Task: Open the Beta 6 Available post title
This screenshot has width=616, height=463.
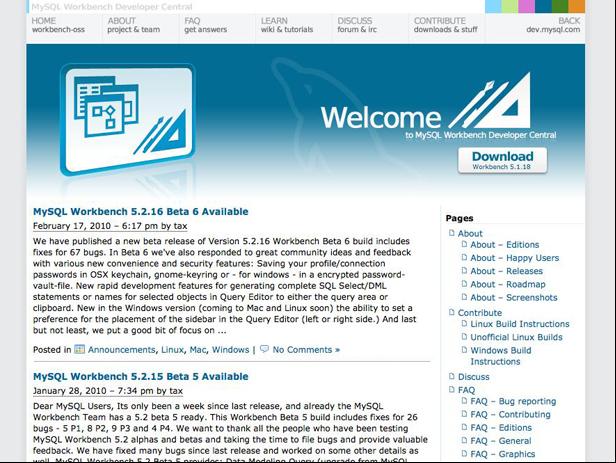Action: pos(140,212)
